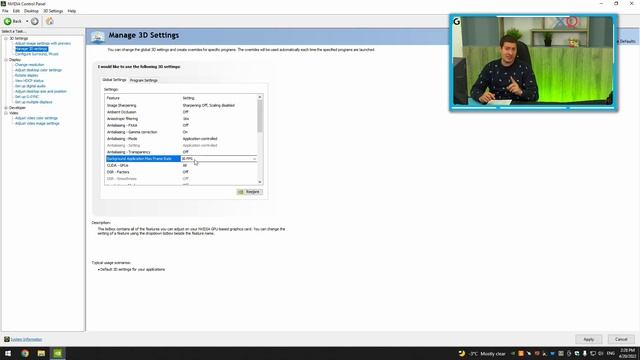
Task: Select the DSR - Factors row
Action: 182,172
